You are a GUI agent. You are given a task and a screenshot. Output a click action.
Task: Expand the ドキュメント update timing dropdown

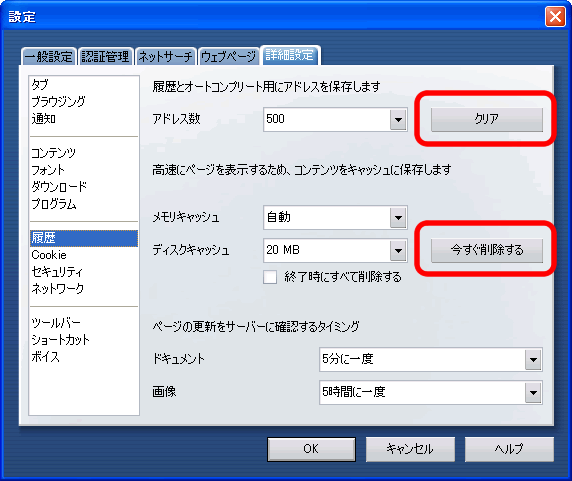tap(533, 360)
